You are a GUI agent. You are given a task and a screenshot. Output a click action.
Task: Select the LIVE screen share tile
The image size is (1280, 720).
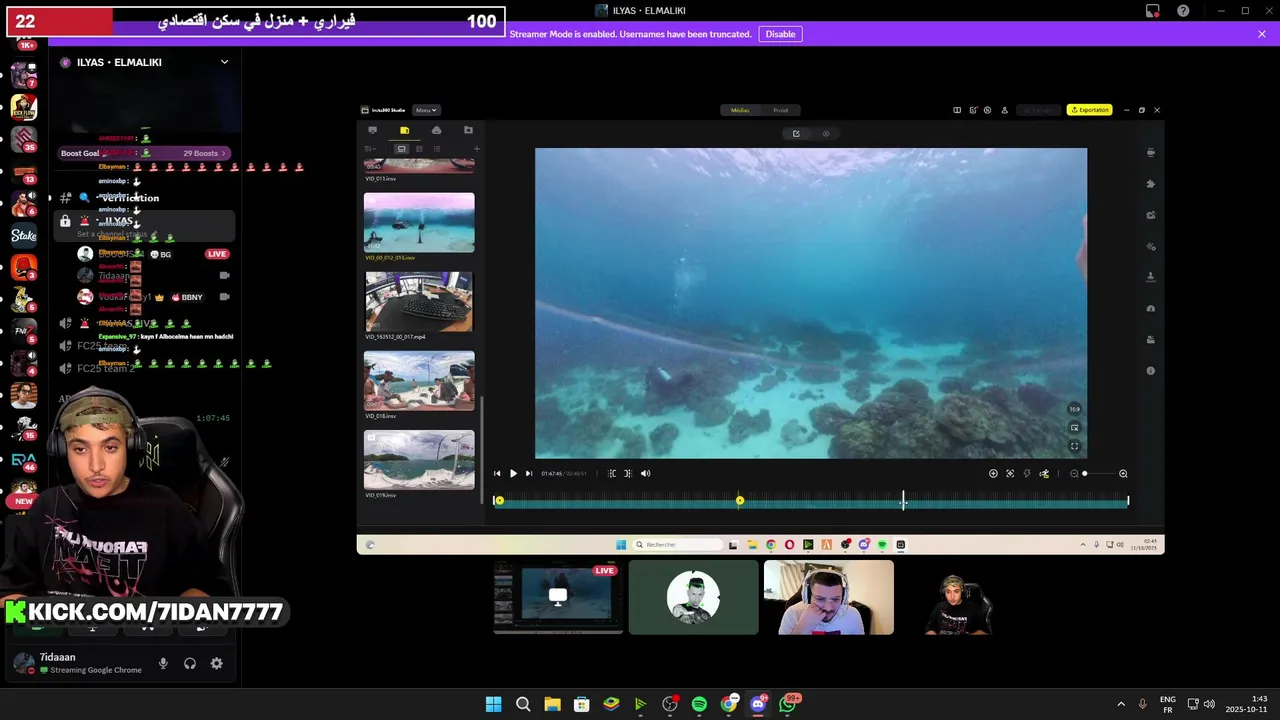558,597
